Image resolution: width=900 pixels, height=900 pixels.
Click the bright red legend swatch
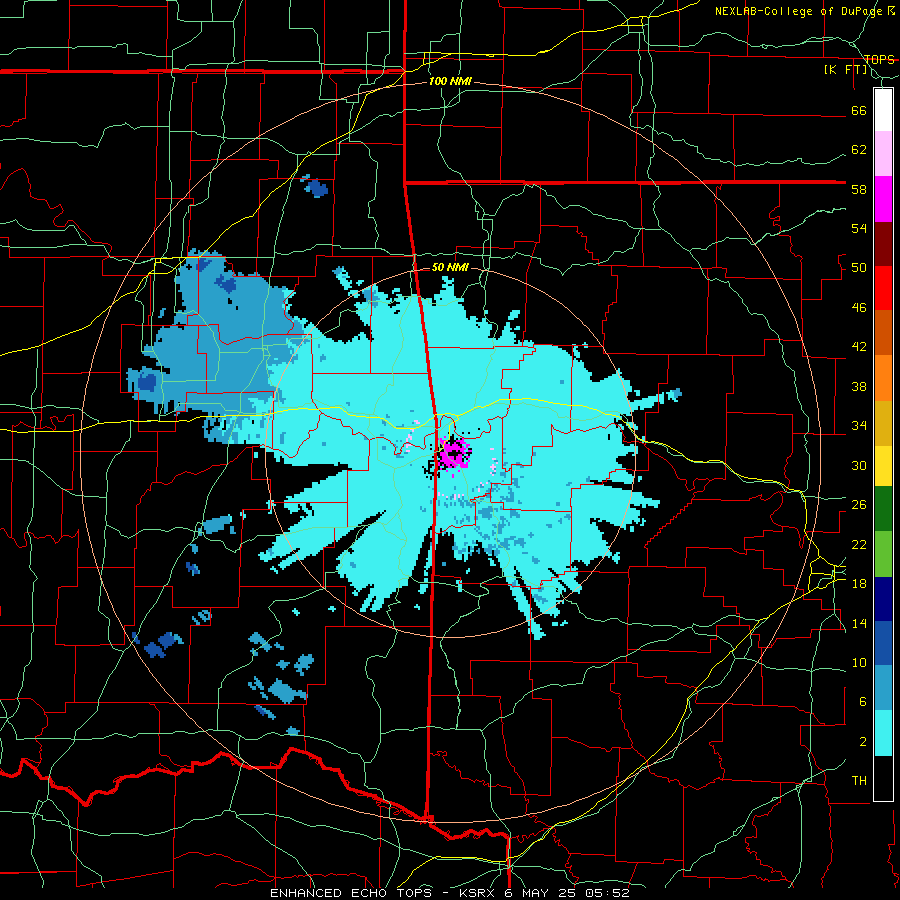coord(883,288)
